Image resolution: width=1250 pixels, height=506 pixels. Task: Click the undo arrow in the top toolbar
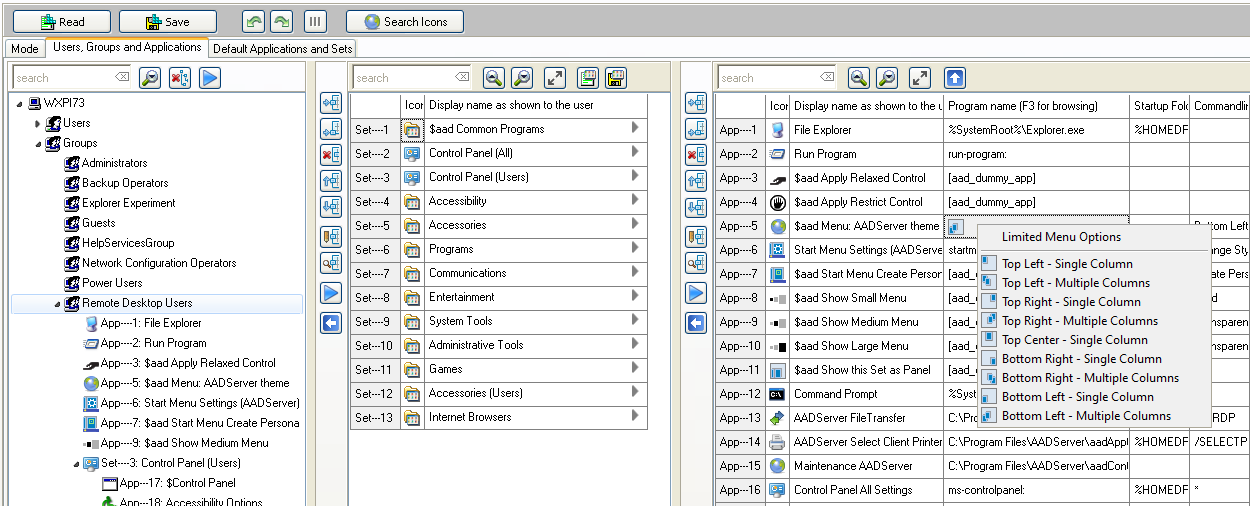(254, 21)
